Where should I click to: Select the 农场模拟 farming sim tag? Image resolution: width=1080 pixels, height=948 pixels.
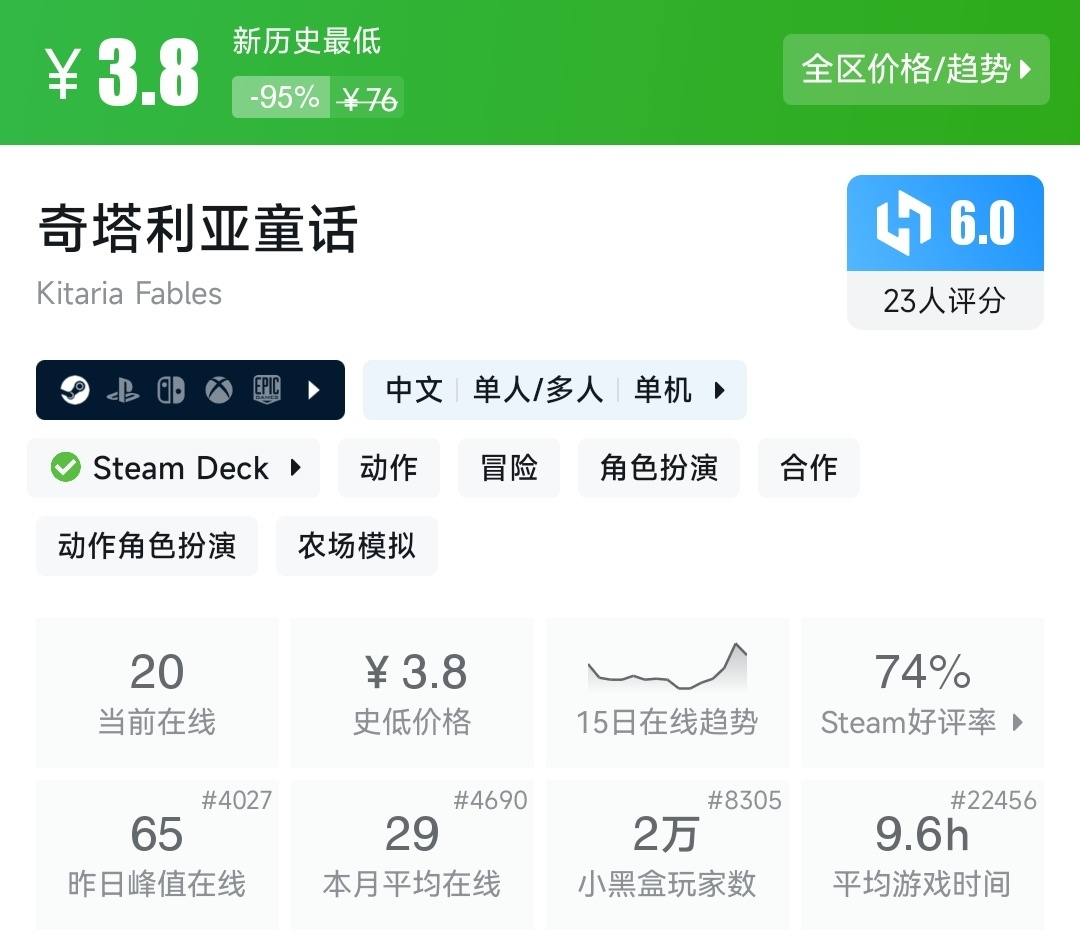357,546
